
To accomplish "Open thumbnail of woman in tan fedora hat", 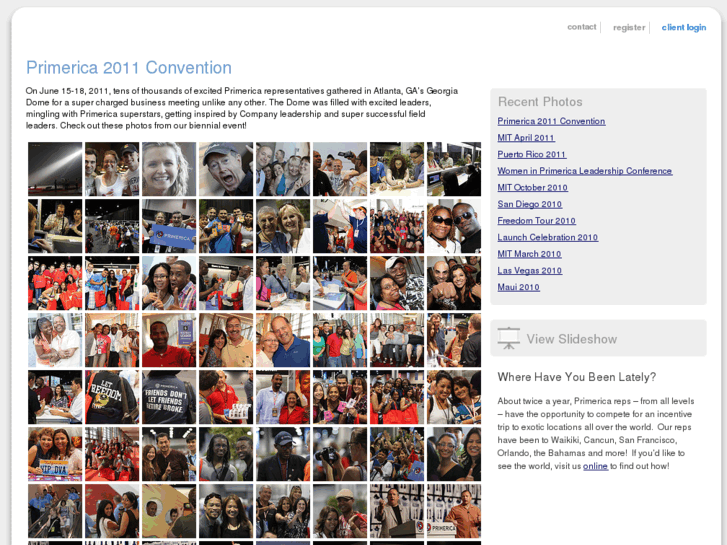I will [340, 511].
